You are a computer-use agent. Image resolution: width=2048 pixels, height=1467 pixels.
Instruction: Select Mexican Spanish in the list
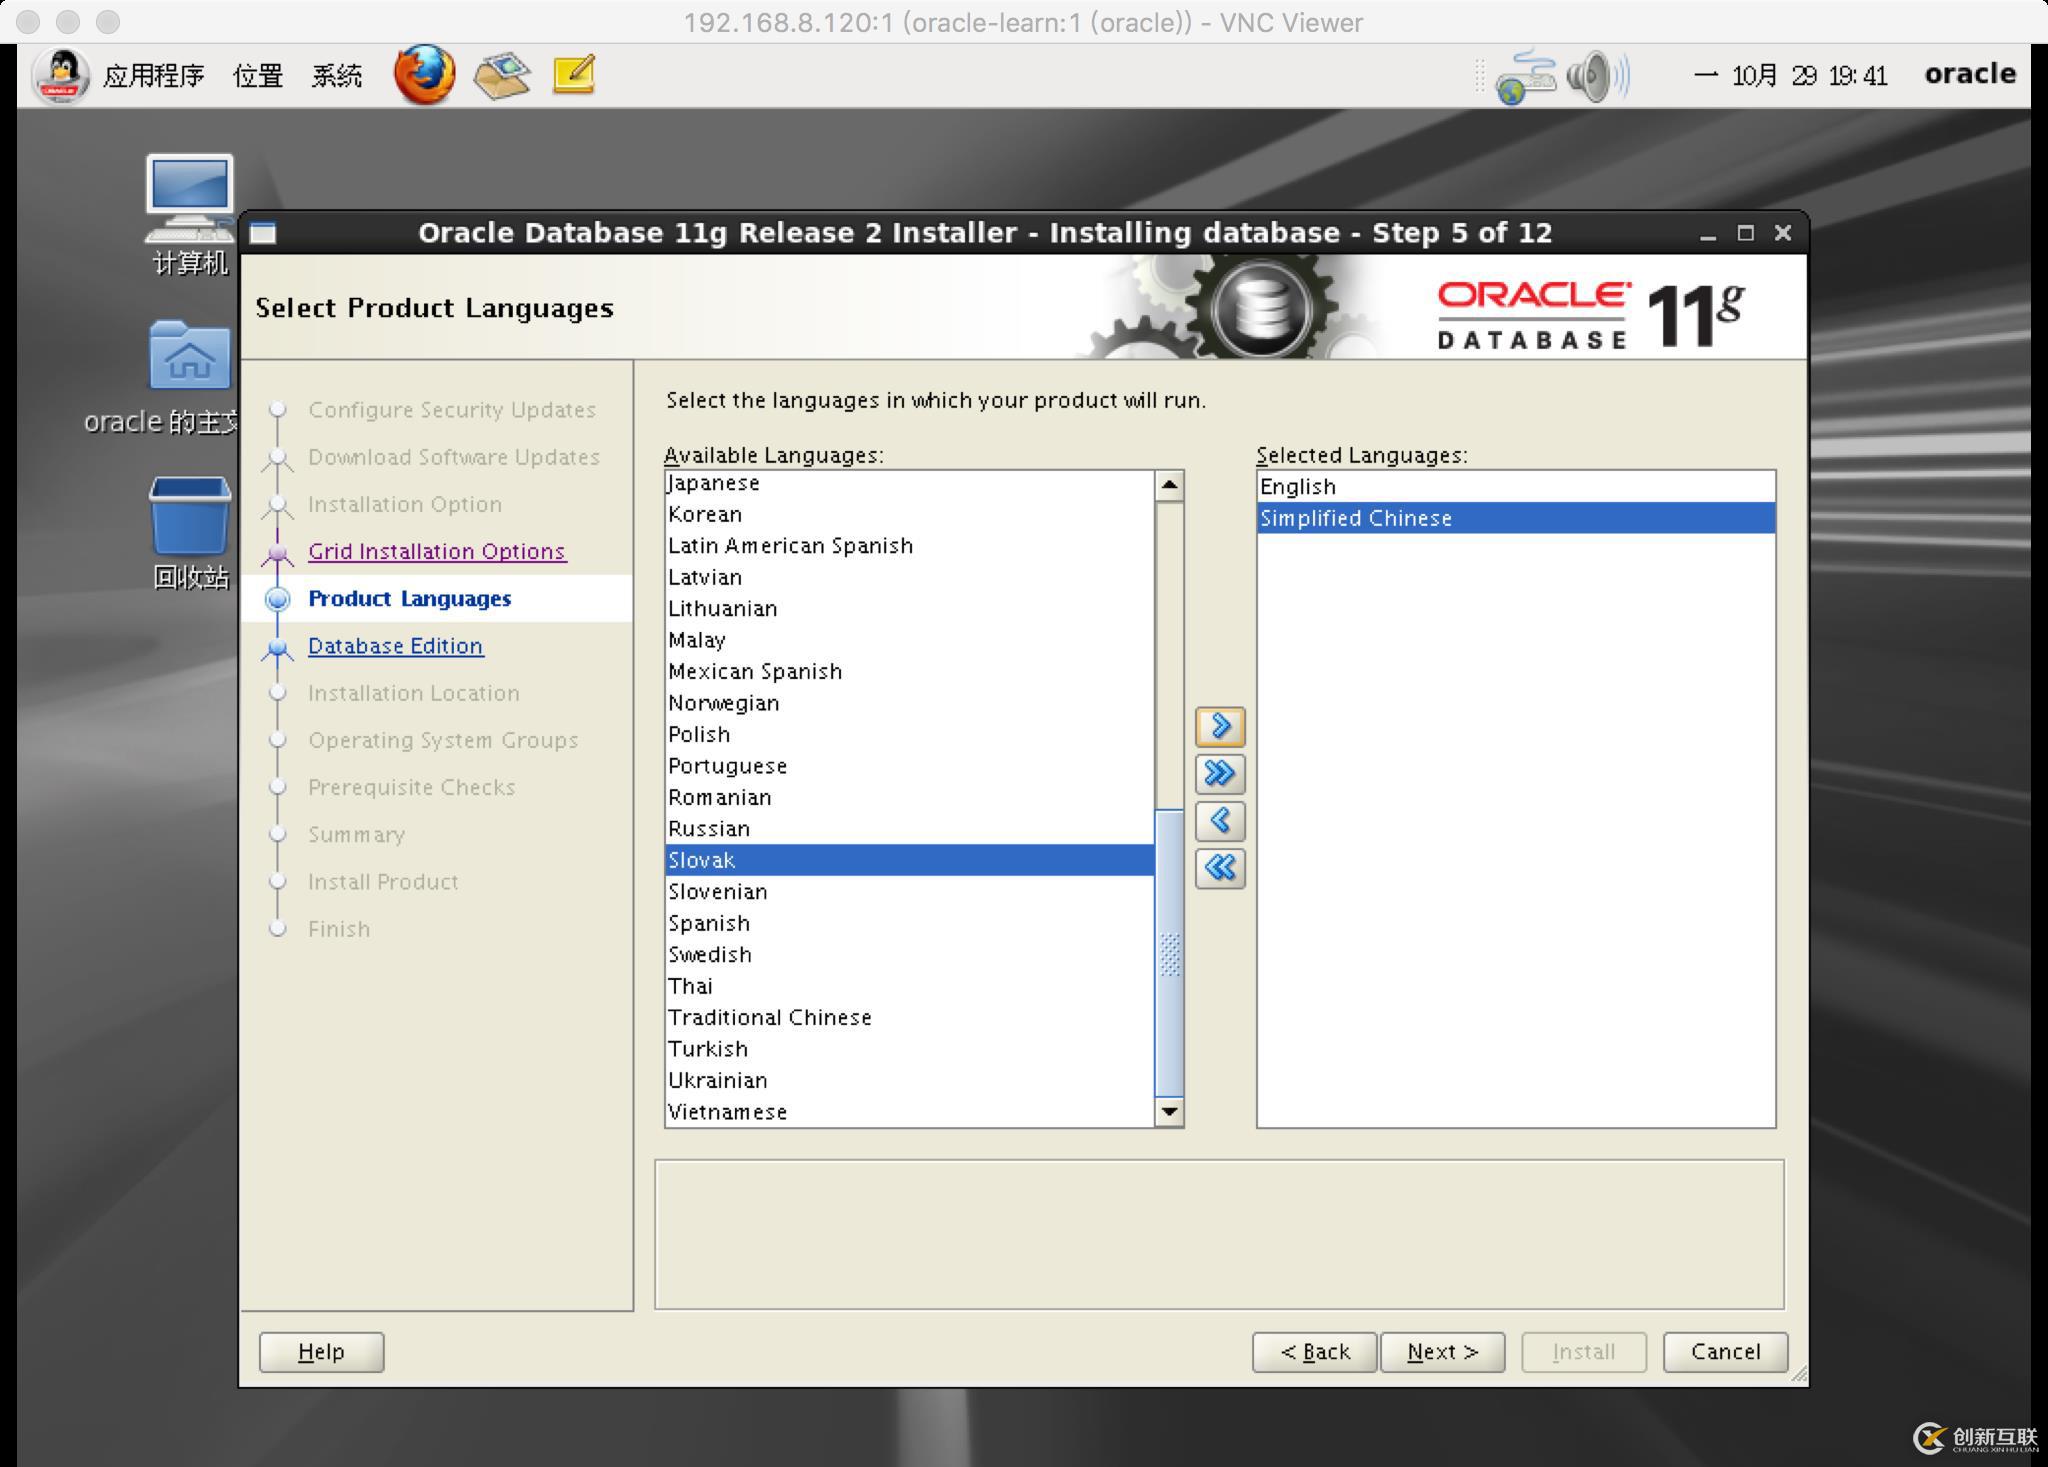(910, 672)
